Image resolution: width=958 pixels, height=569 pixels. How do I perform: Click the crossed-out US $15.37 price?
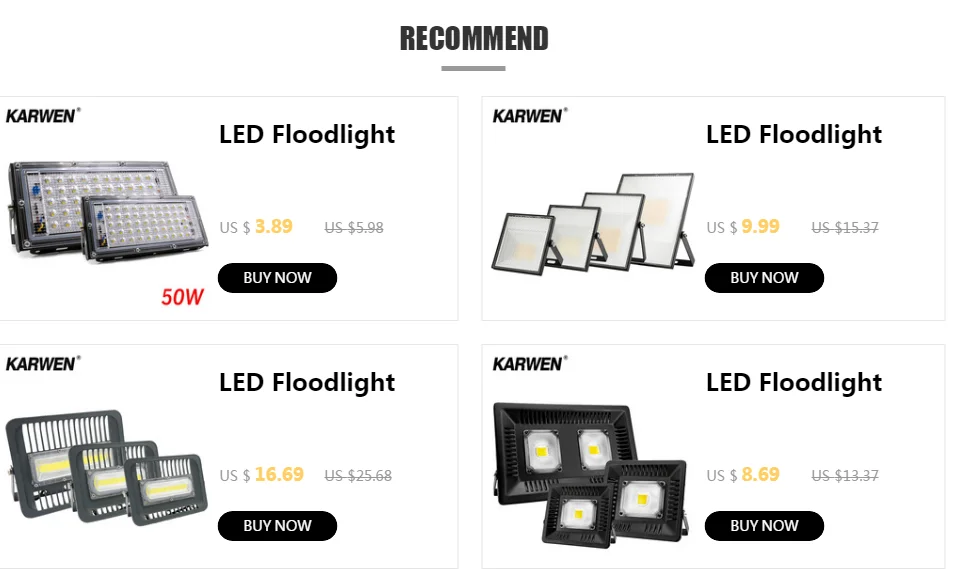pos(845,228)
